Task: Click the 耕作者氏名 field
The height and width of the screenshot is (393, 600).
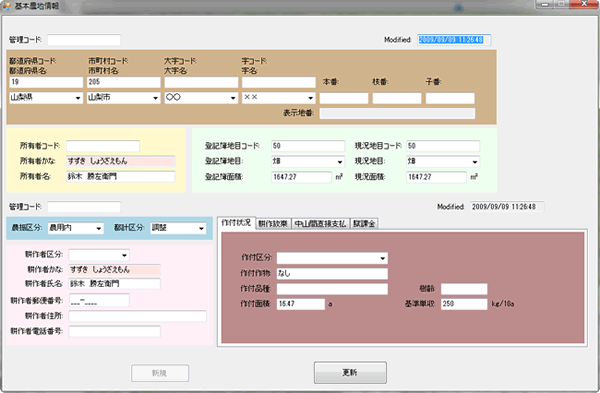Action: (114, 284)
